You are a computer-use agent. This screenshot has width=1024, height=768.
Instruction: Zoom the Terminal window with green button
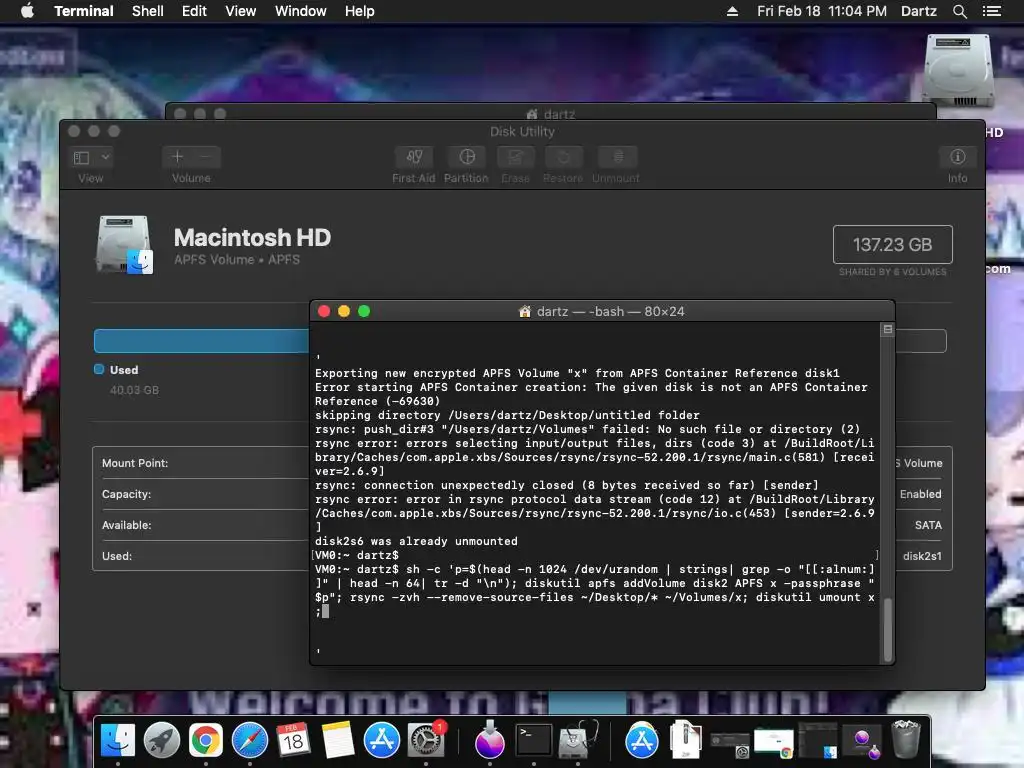click(364, 312)
